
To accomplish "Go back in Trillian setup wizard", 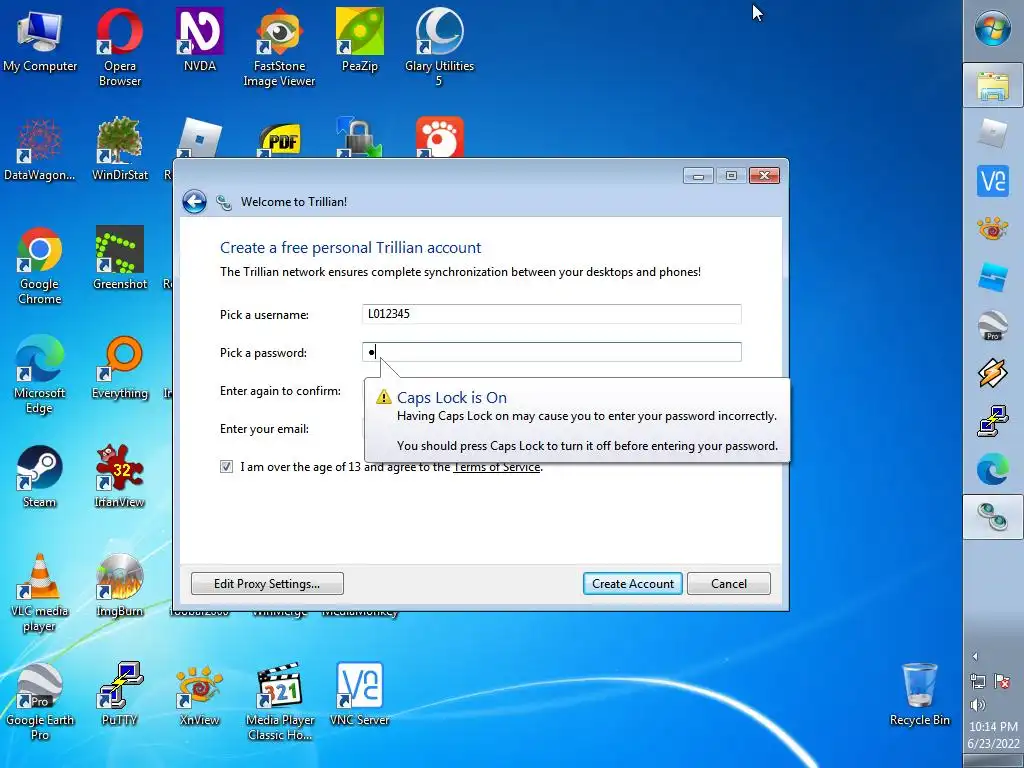I will [x=194, y=202].
